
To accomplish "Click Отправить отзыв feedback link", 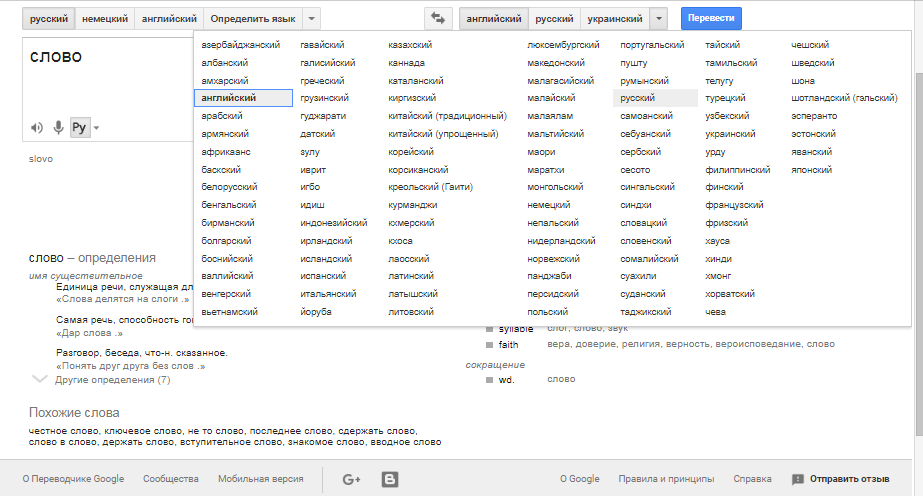I will pyautogui.click(x=849, y=479).
